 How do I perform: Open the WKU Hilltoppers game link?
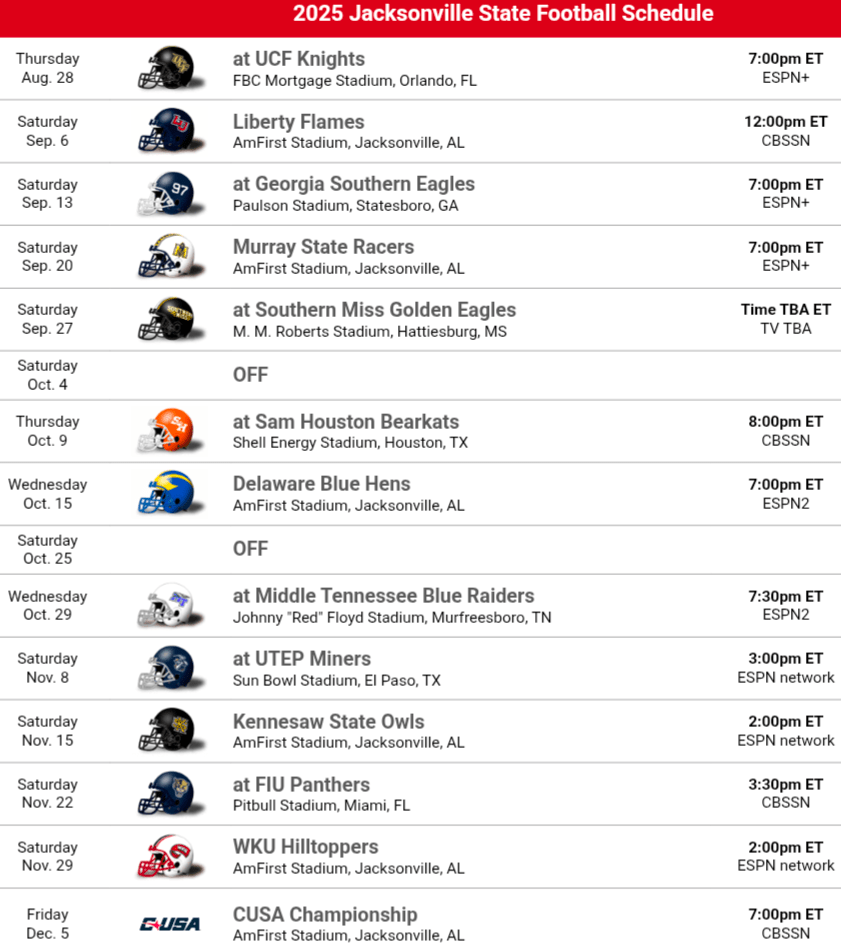(x=305, y=847)
